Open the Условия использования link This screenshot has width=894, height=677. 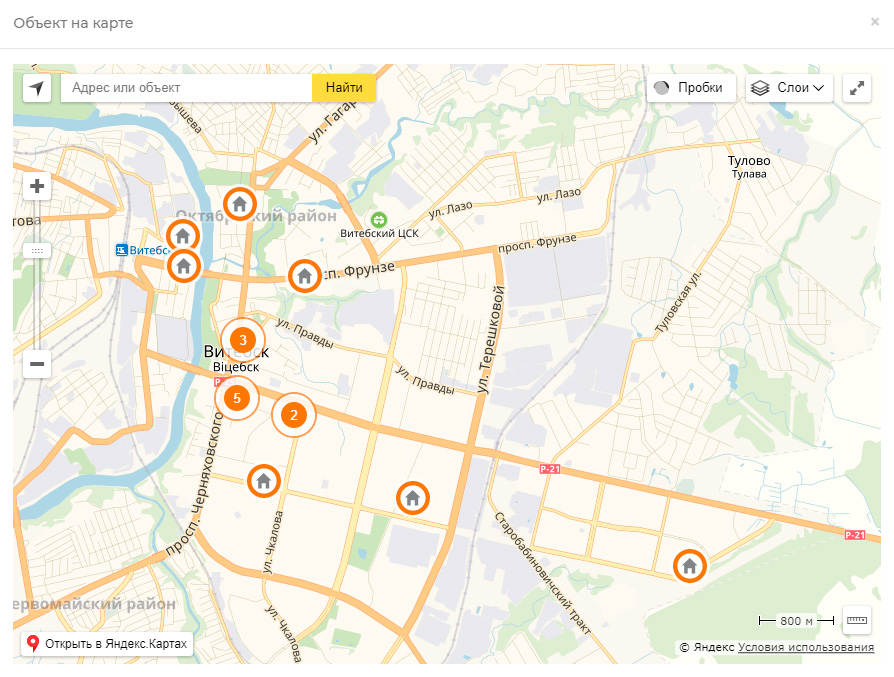coord(806,648)
